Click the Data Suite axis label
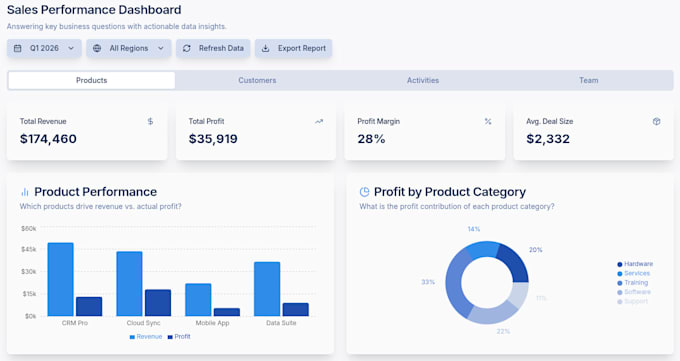This screenshot has height=361, width=680. [x=281, y=323]
